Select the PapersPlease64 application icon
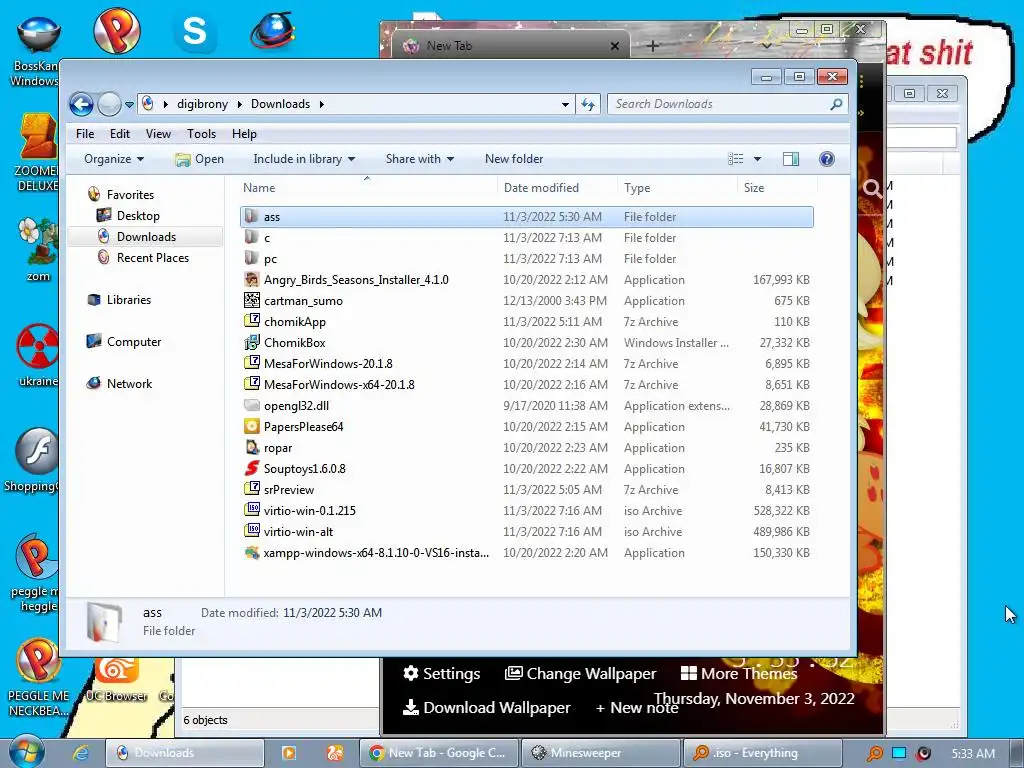Screen dimensions: 1024x768 pos(251,426)
